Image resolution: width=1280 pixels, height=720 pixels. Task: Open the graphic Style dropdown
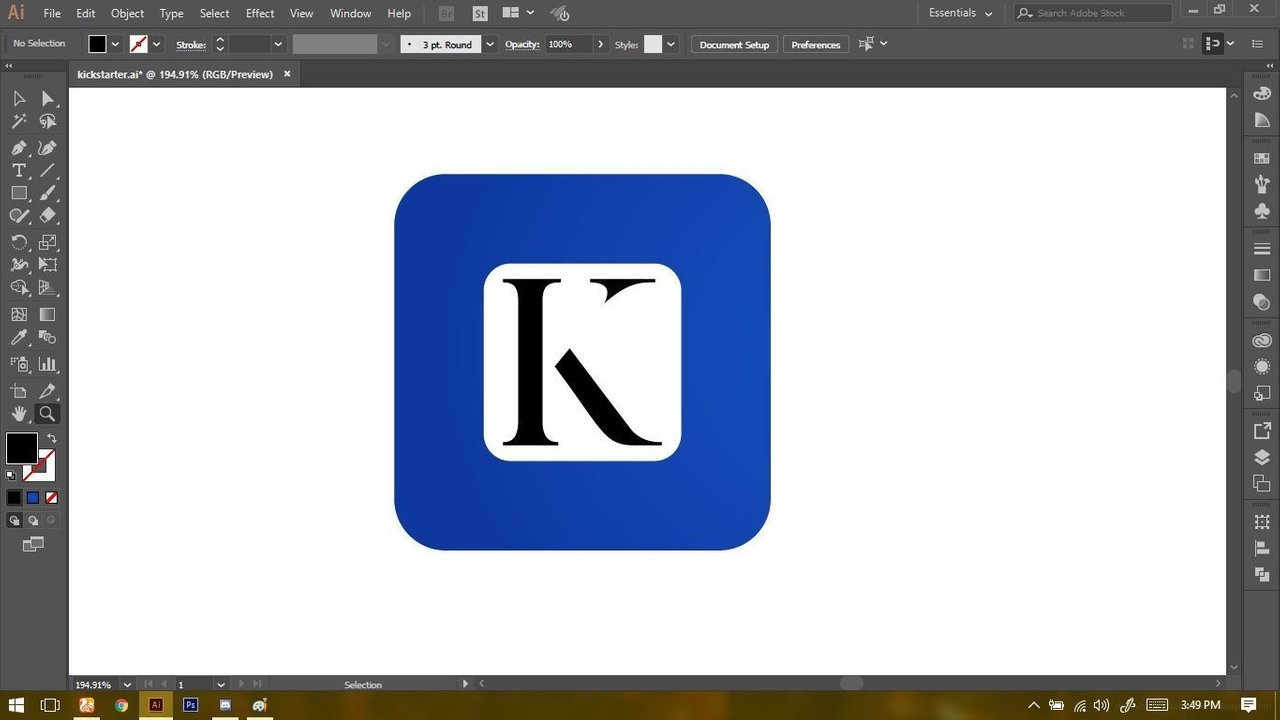point(671,44)
